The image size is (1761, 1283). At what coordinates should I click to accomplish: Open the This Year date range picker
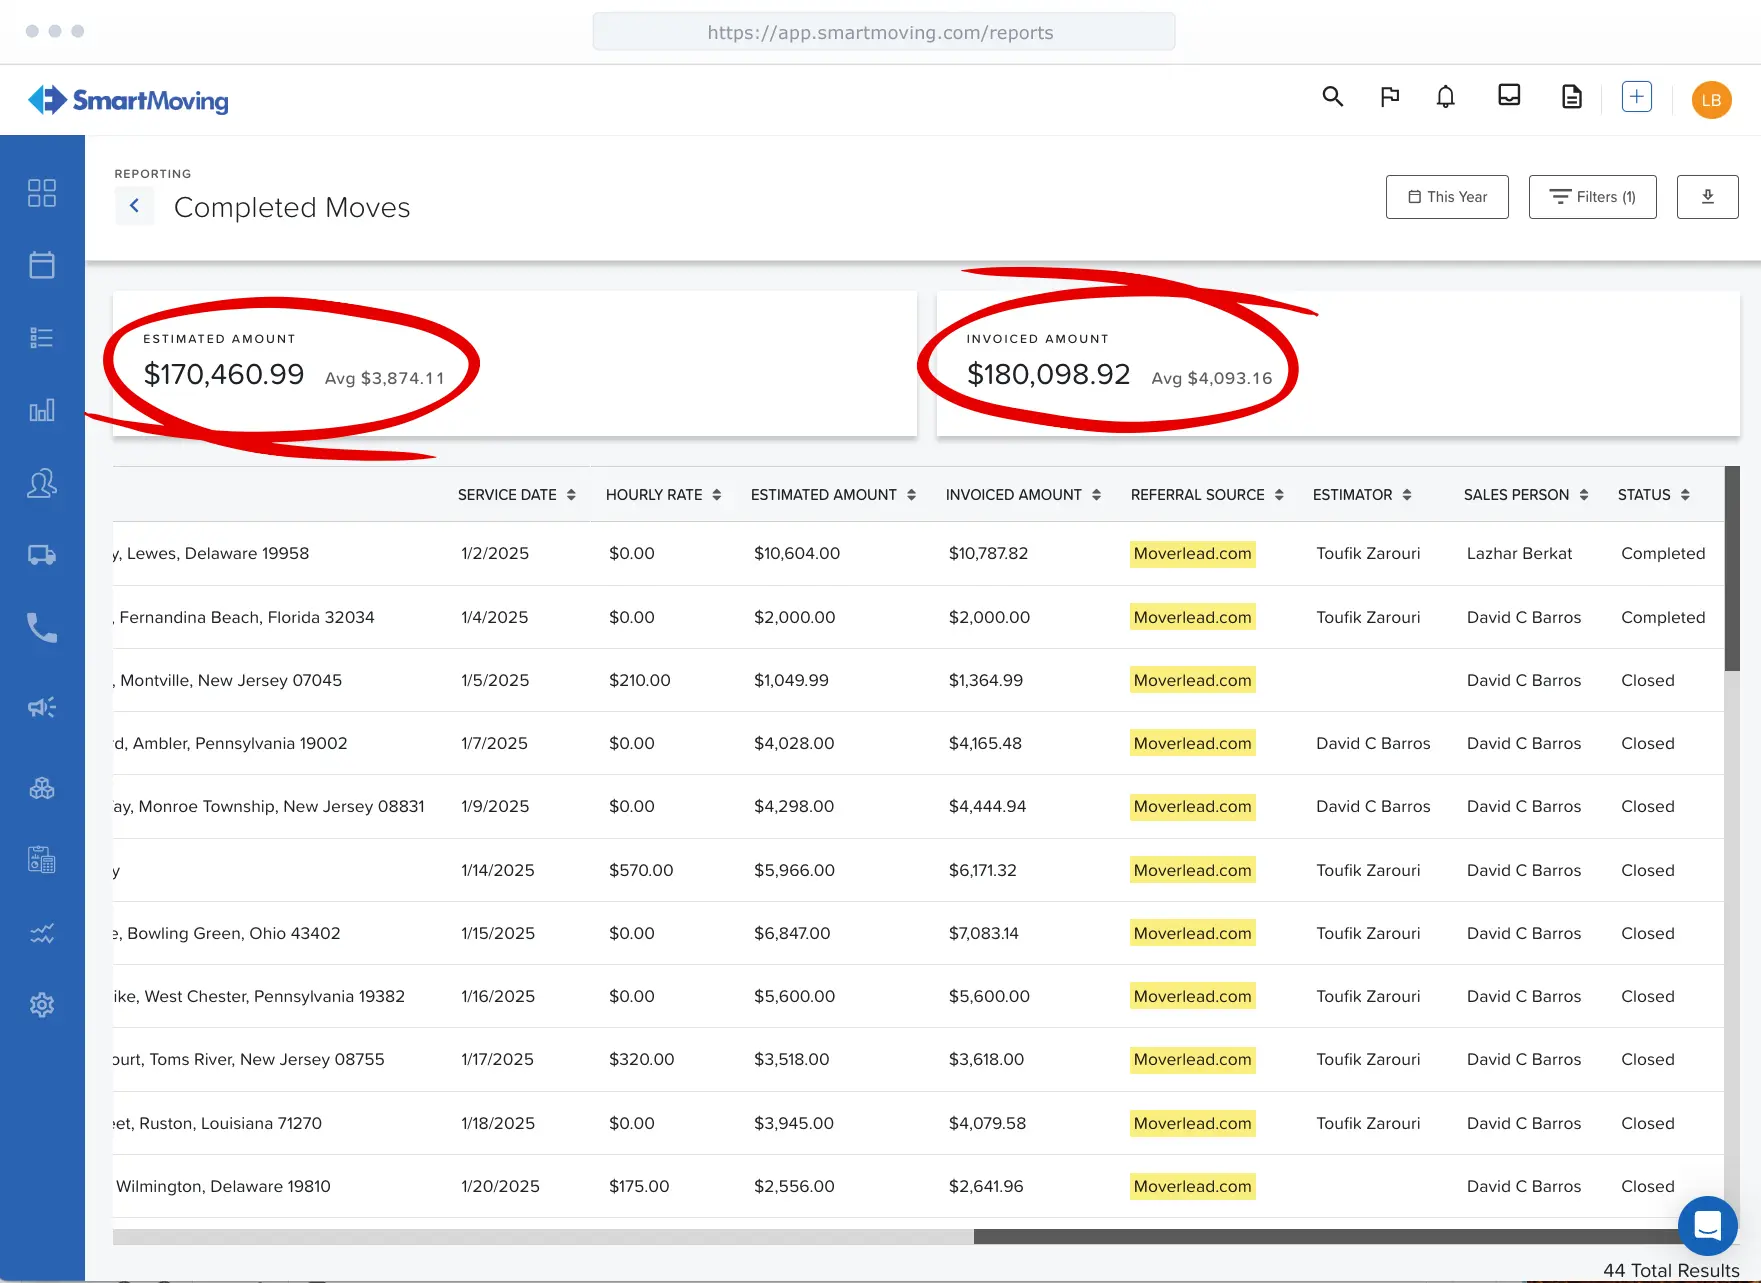(x=1447, y=197)
